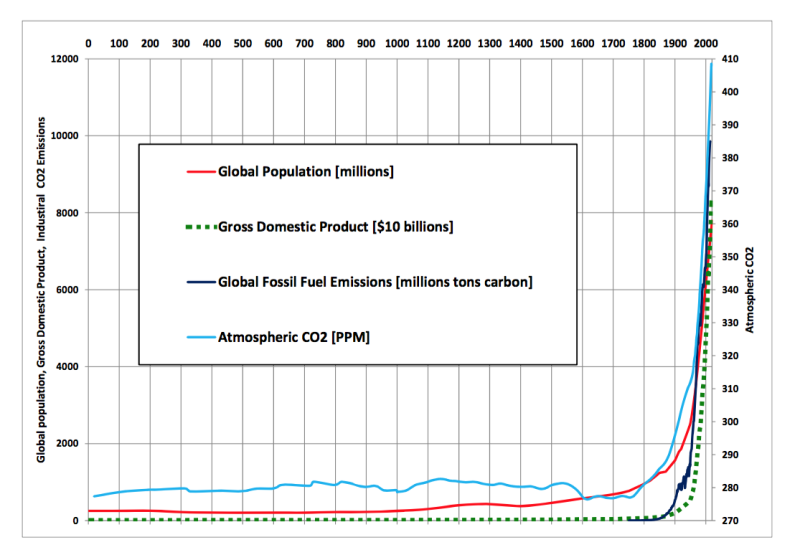Click year 1000 on top axis
The image size is (800, 560).
tap(397, 44)
